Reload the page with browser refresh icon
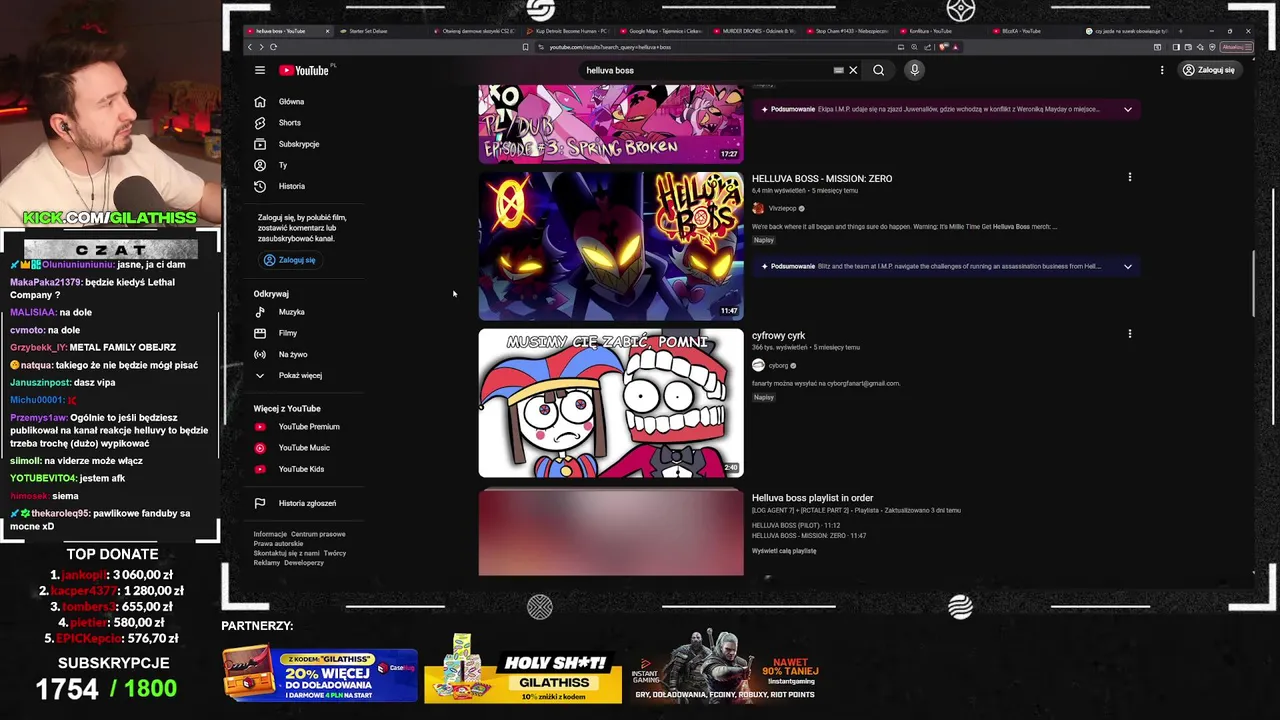This screenshot has width=1280, height=720. click(x=273, y=47)
